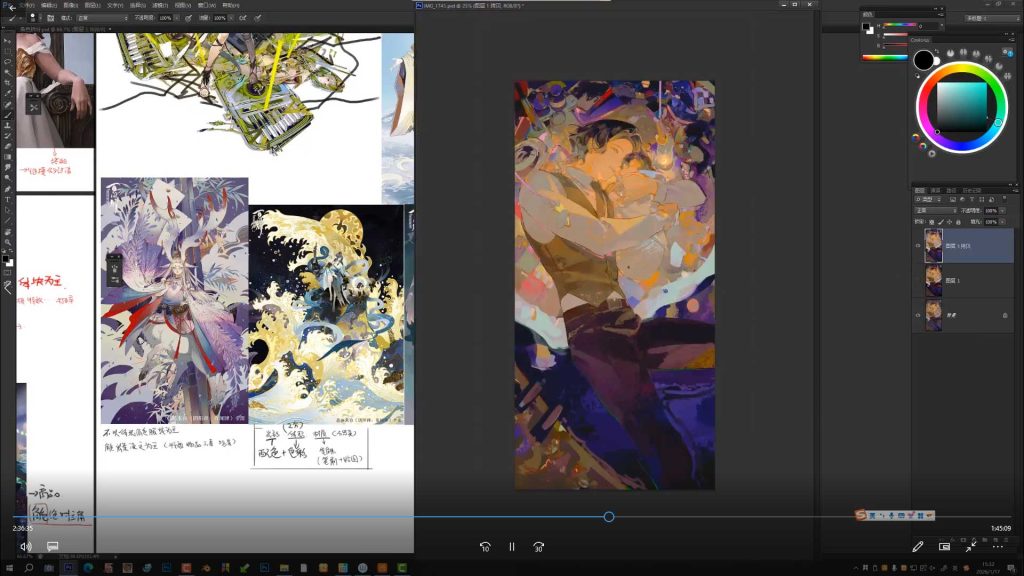
Task: Open the video player's draw pen tool
Action: tap(918, 547)
